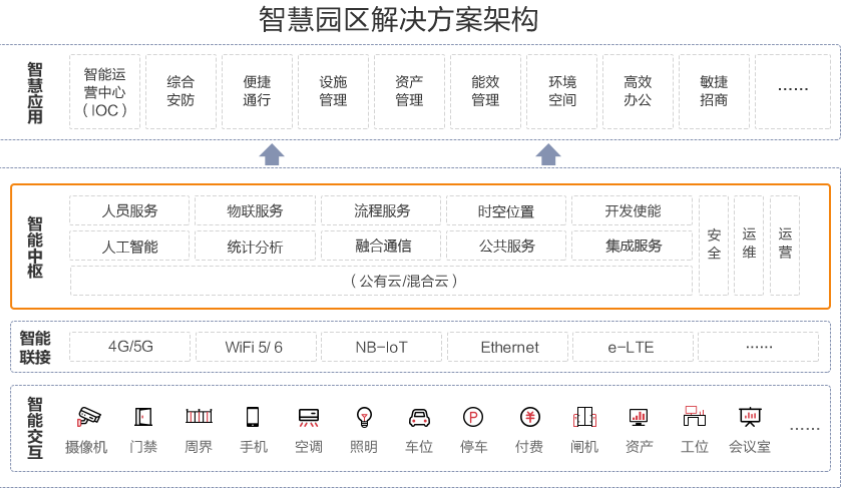The image size is (842, 489).
Task: Click the air conditioner (空调) icon
Action: (308, 416)
